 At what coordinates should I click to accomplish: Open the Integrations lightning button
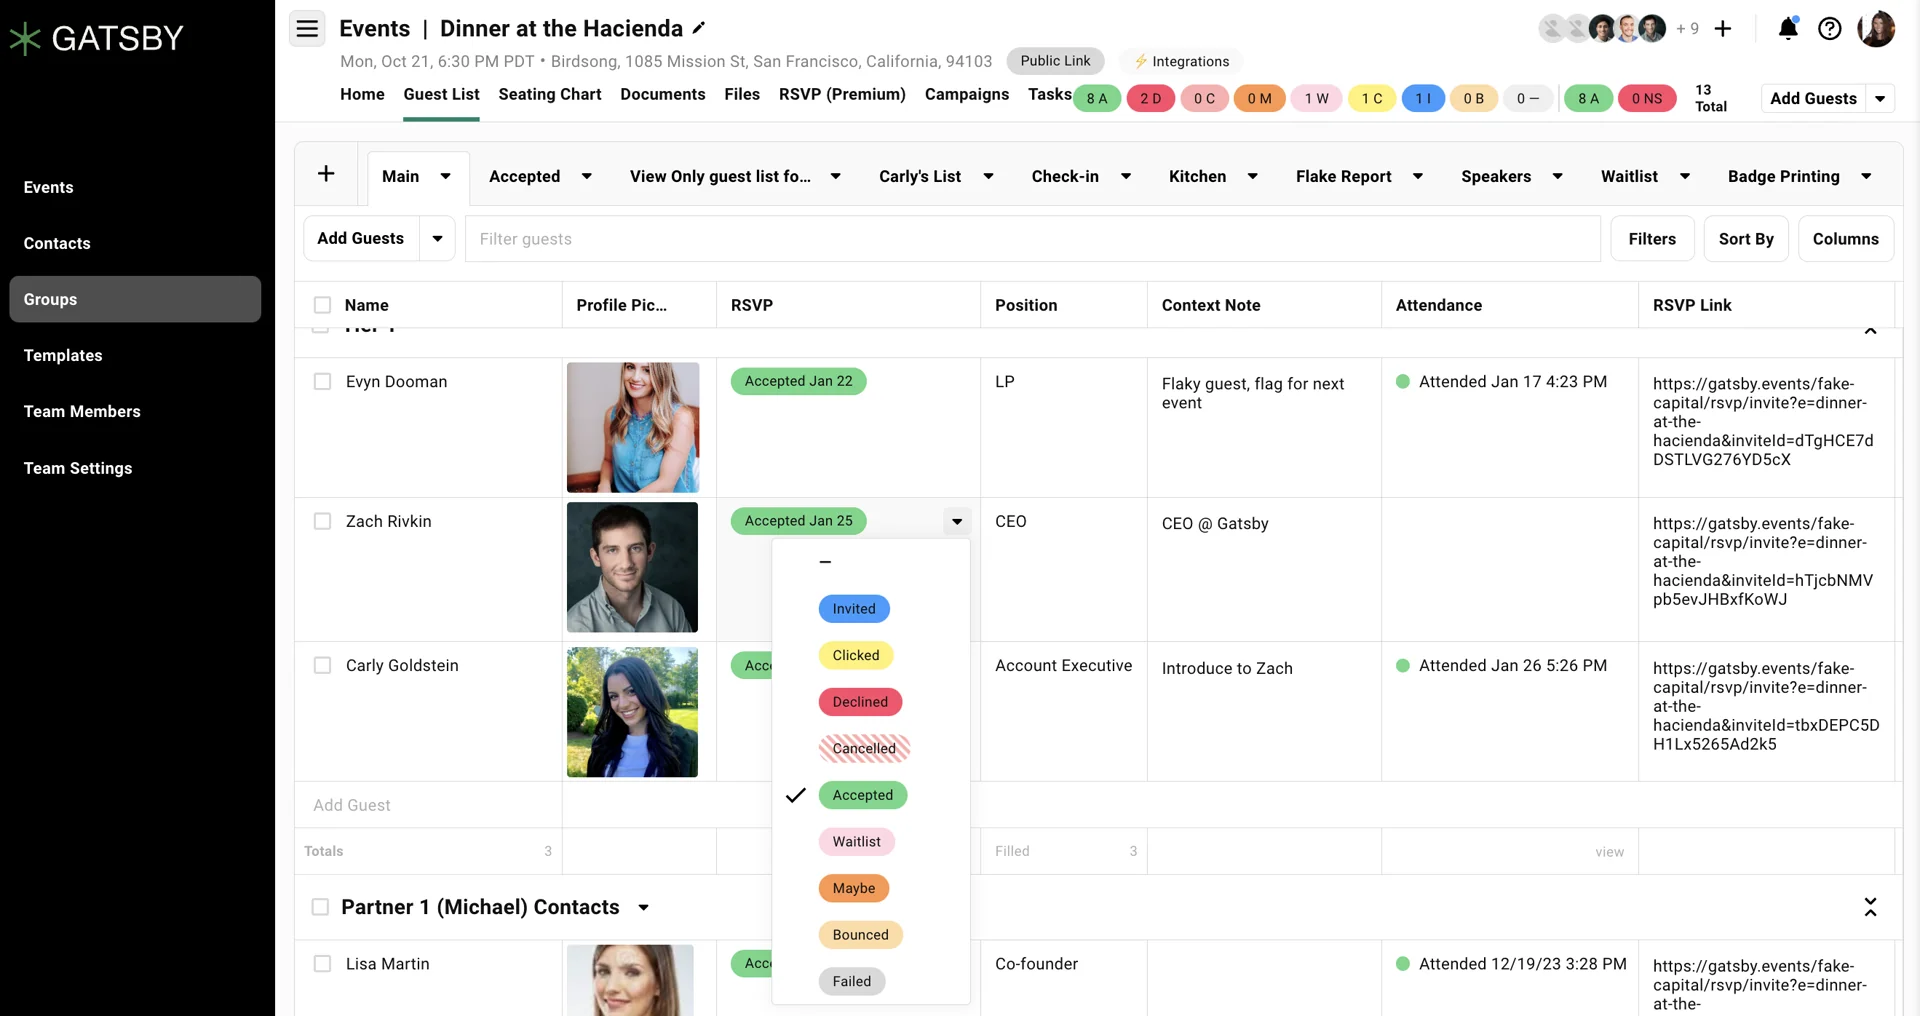point(1181,61)
